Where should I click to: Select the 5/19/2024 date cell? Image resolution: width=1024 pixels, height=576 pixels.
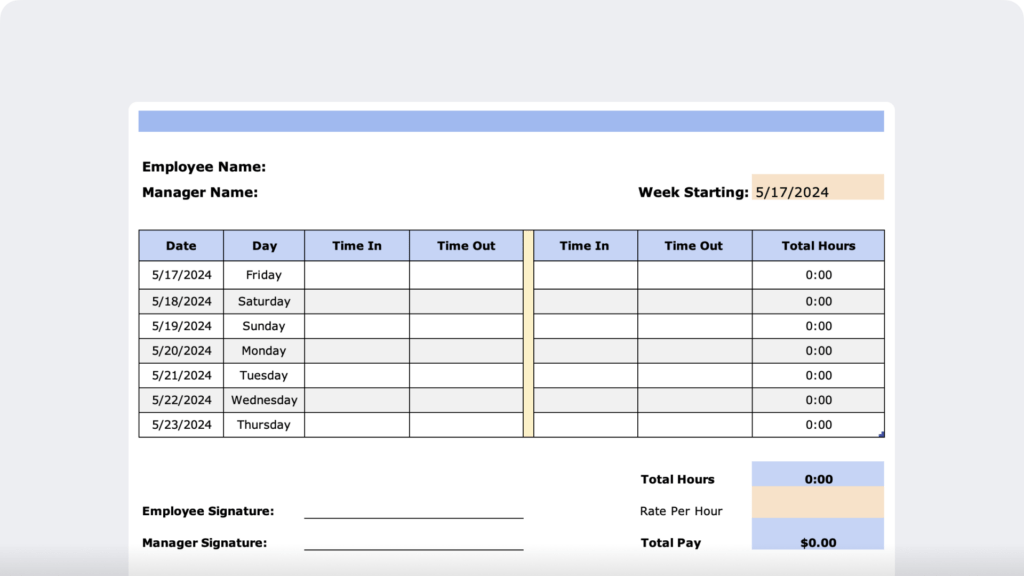180,325
